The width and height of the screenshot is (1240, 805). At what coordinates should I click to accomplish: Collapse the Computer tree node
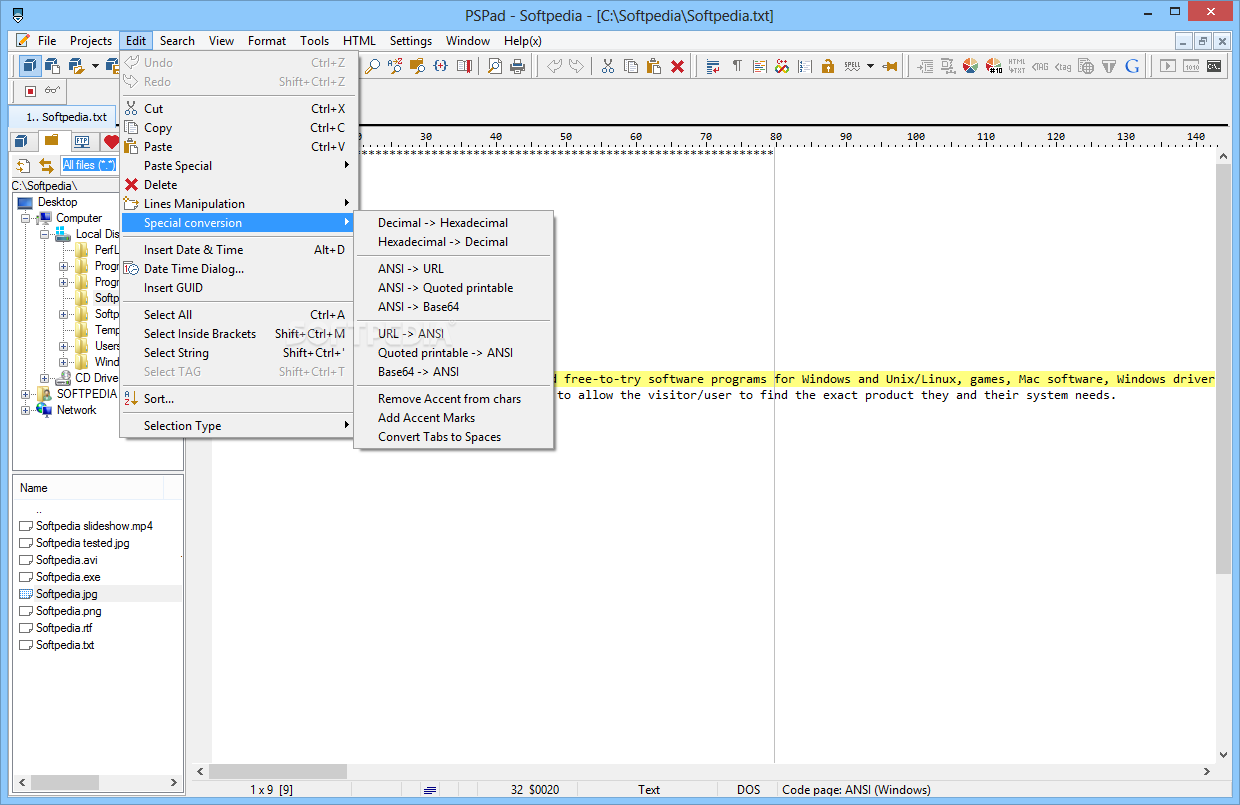26,218
